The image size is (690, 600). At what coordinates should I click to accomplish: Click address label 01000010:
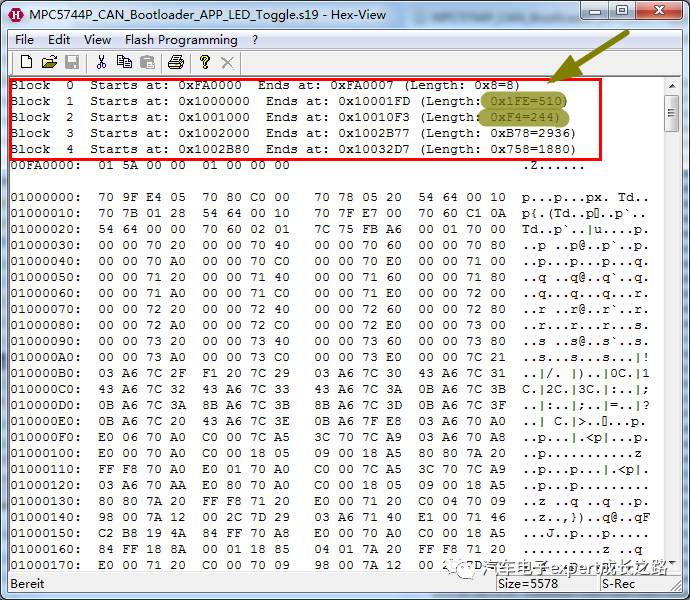(x=46, y=213)
